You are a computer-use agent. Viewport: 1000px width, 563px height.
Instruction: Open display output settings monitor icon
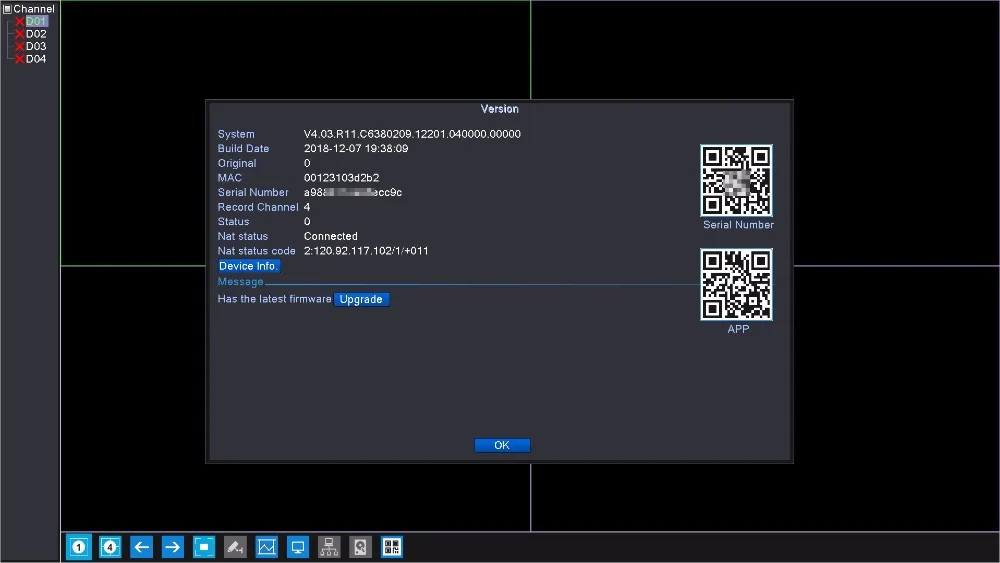tap(297, 547)
